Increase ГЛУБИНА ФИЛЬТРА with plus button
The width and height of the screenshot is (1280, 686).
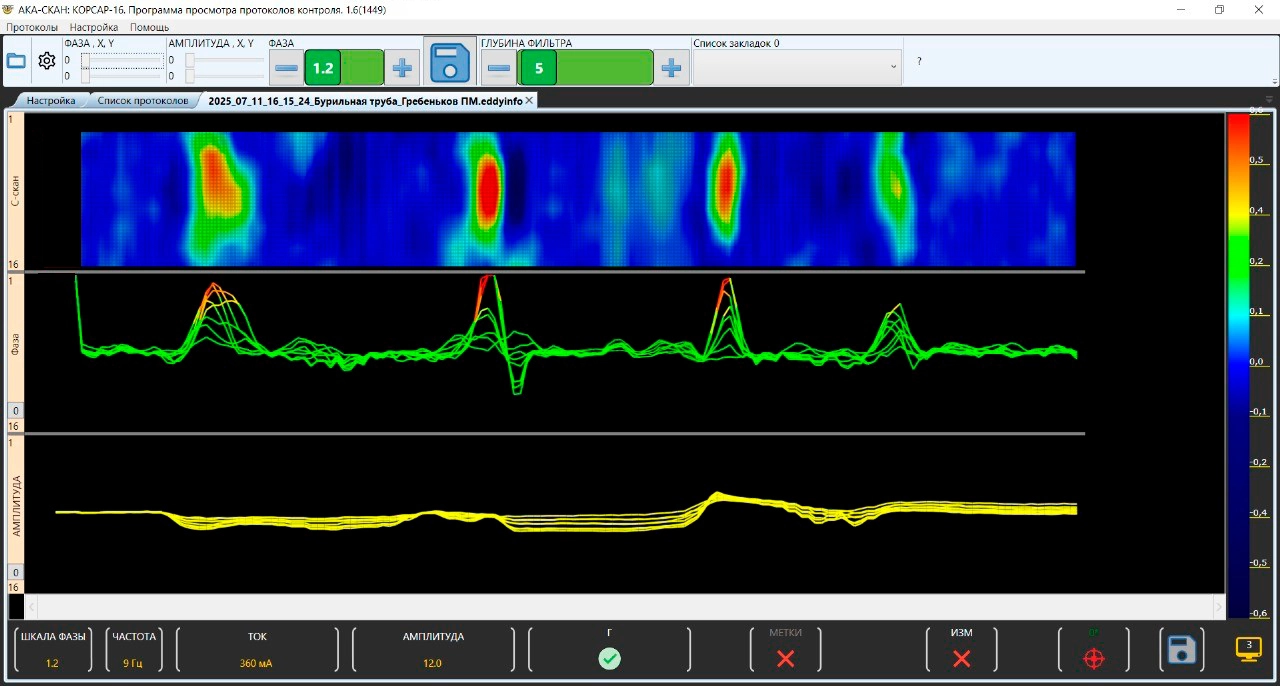coord(672,68)
